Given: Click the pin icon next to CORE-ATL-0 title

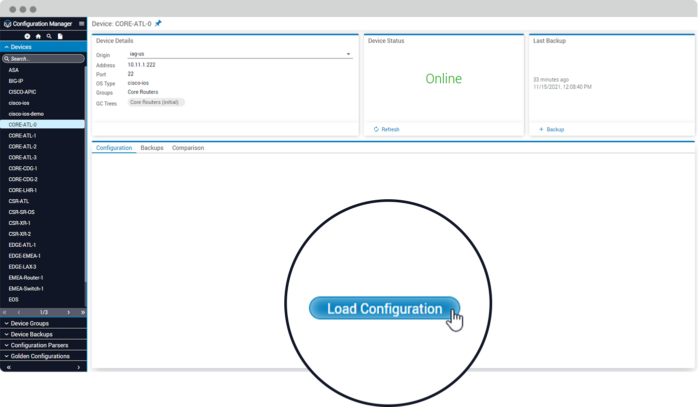Looking at the screenshot, I should (158, 23).
